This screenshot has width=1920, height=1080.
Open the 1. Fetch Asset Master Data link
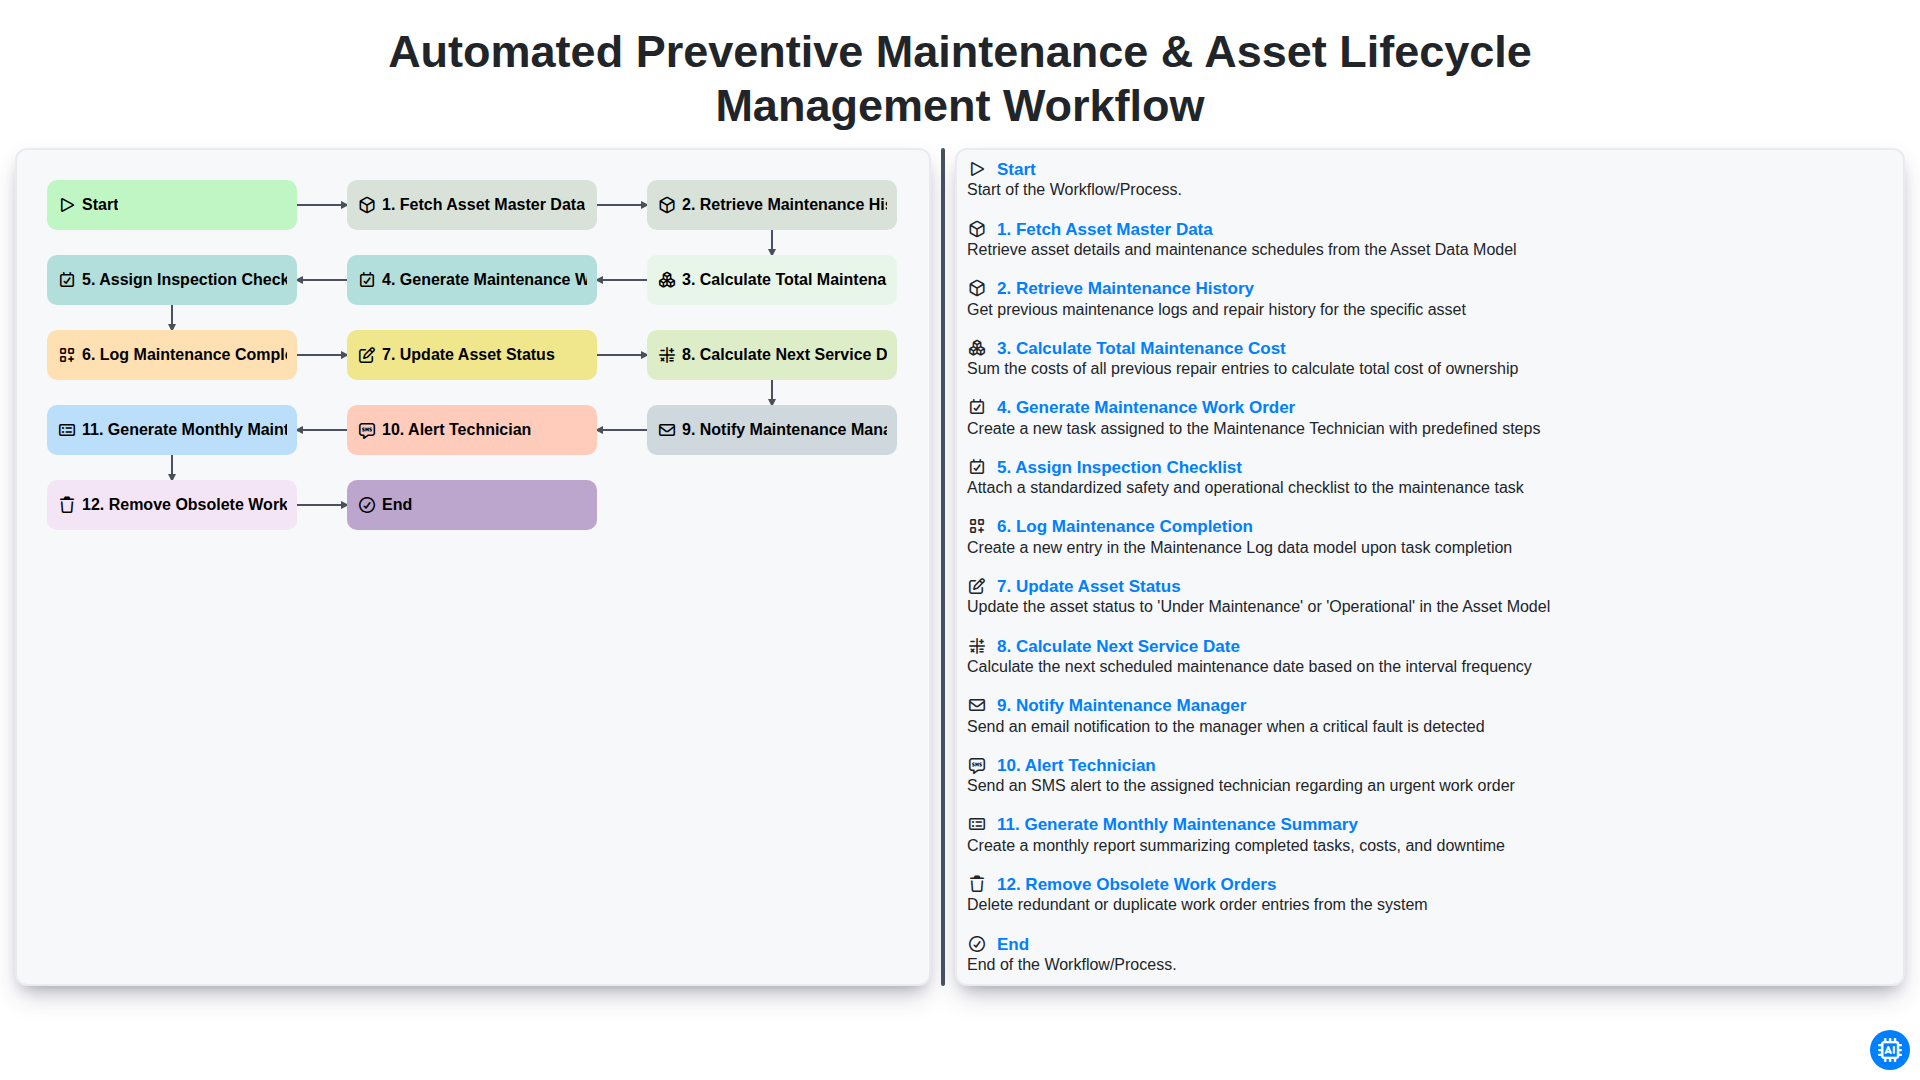1104,229
